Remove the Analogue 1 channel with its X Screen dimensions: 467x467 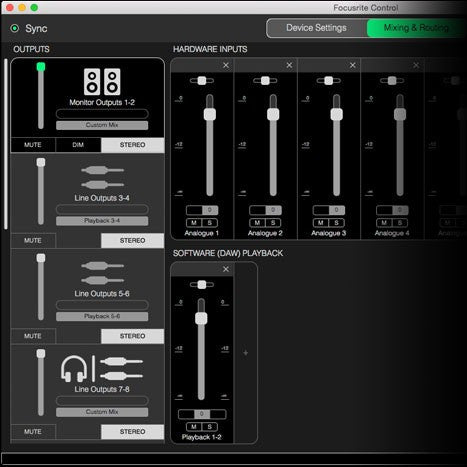point(226,65)
